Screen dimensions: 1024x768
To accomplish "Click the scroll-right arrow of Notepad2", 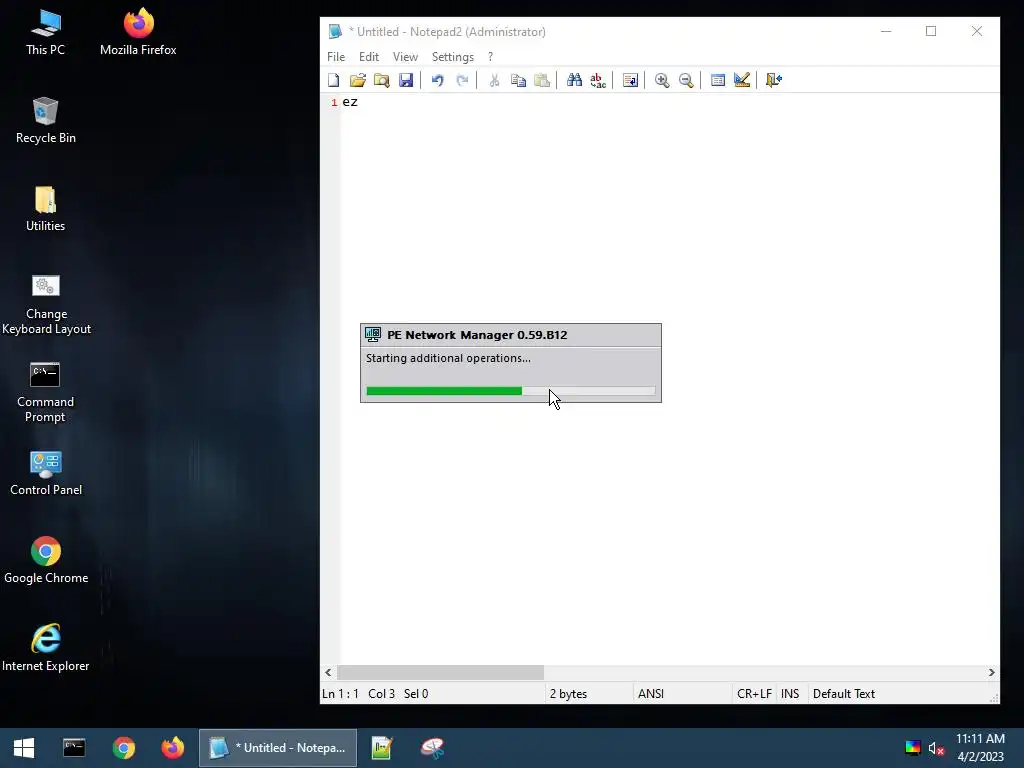I will (991, 672).
